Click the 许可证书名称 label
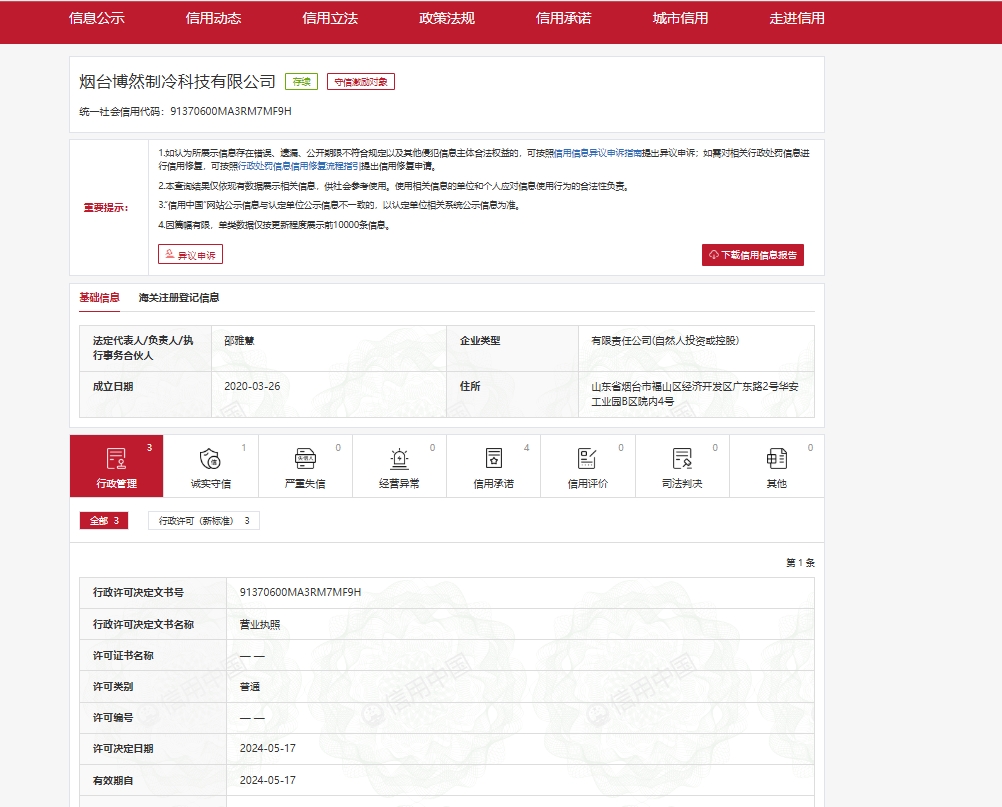Screen dimensions: 1002x807 [x=123, y=656]
